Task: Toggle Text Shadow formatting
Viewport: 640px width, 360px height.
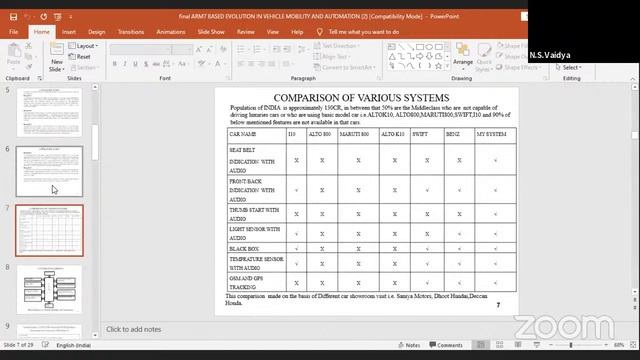Action: pyautogui.click(x=146, y=64)
